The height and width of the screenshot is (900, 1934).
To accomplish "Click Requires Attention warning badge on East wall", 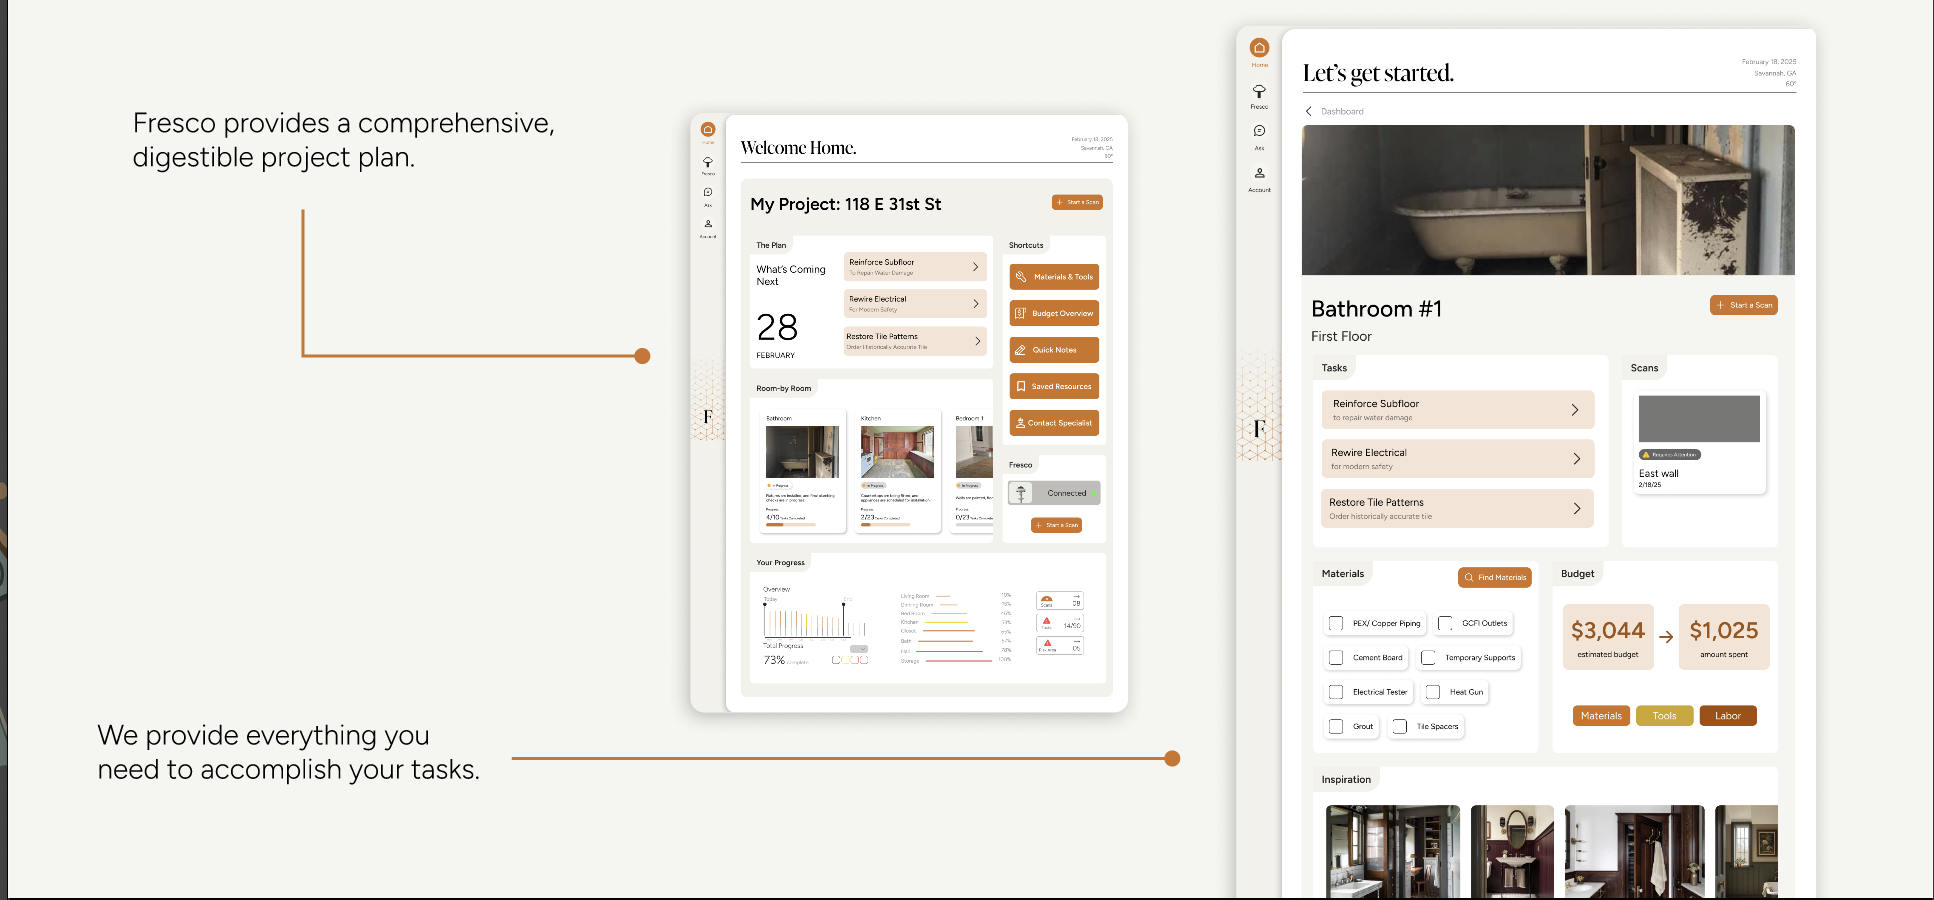I will 1670,455.
